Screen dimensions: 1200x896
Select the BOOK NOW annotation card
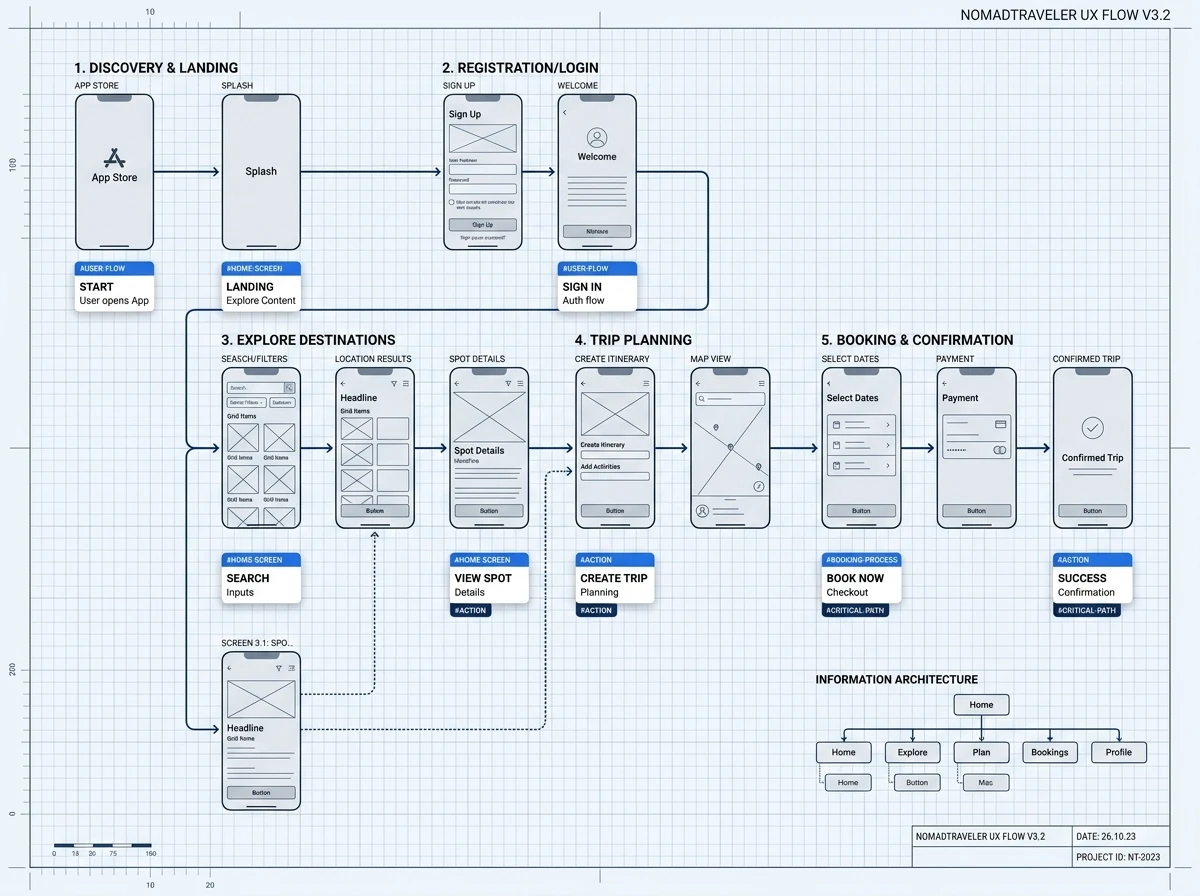point(861,579)
